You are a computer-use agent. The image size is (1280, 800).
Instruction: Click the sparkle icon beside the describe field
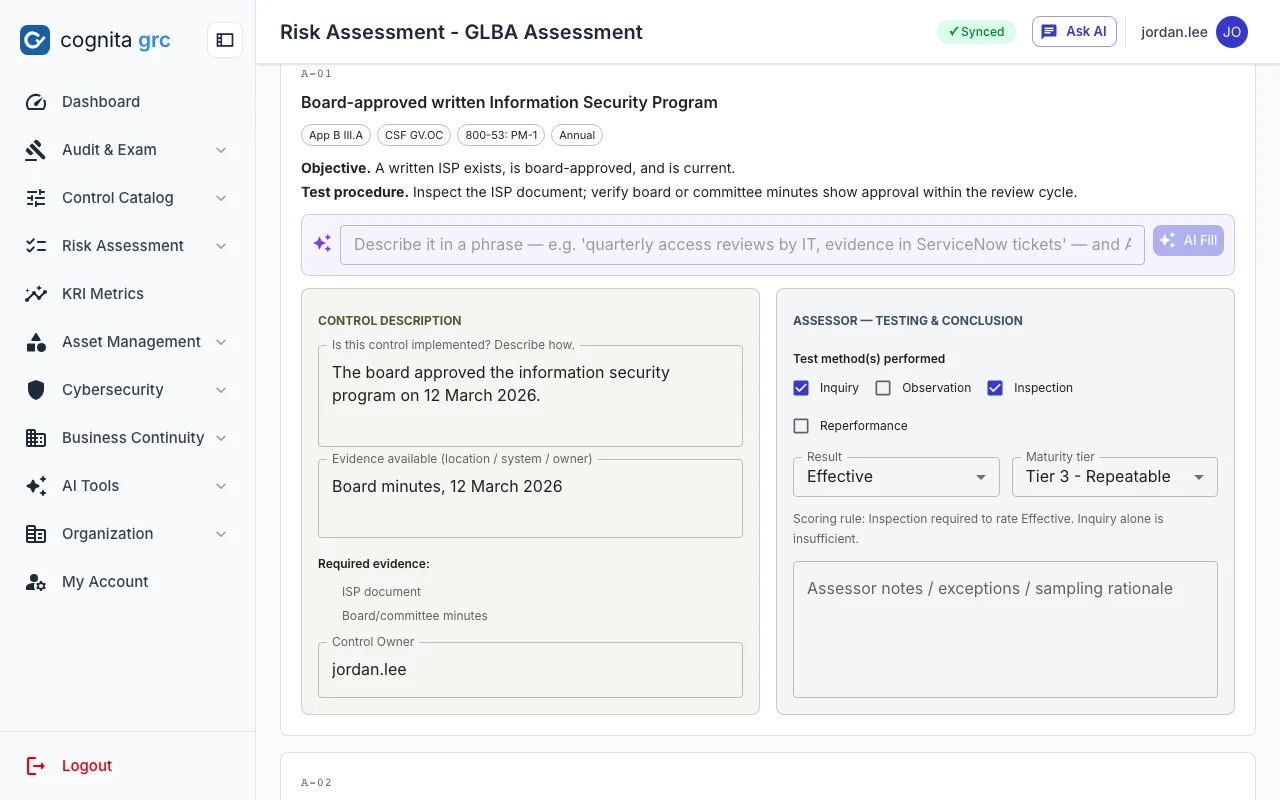[322, 244]
